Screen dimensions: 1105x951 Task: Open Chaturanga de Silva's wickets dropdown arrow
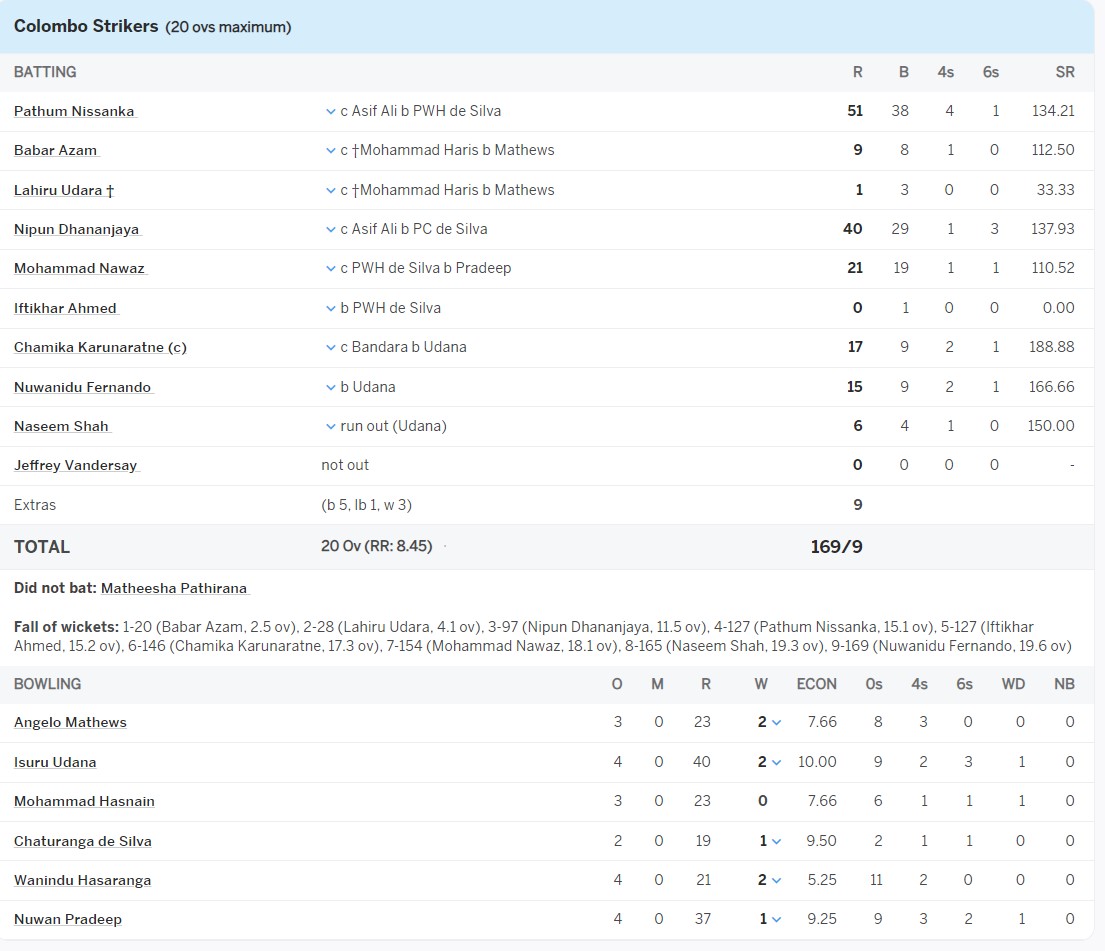[x=776, y=842]
